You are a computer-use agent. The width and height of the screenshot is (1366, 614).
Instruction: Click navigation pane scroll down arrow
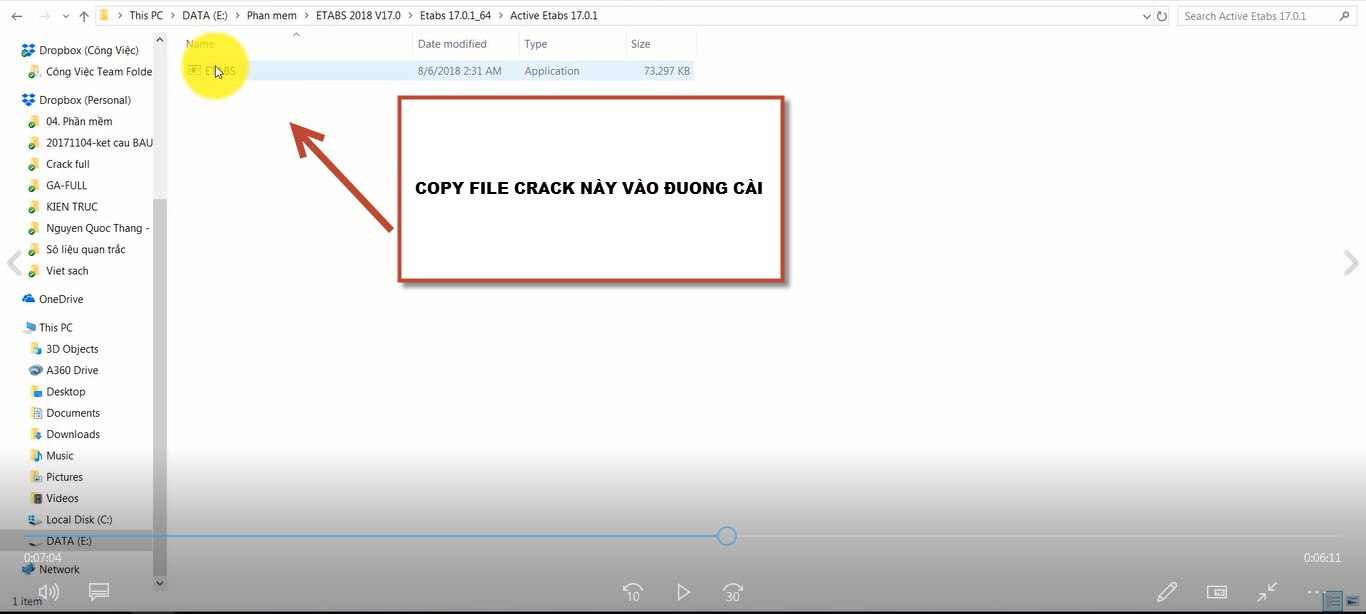click(159, 583)
